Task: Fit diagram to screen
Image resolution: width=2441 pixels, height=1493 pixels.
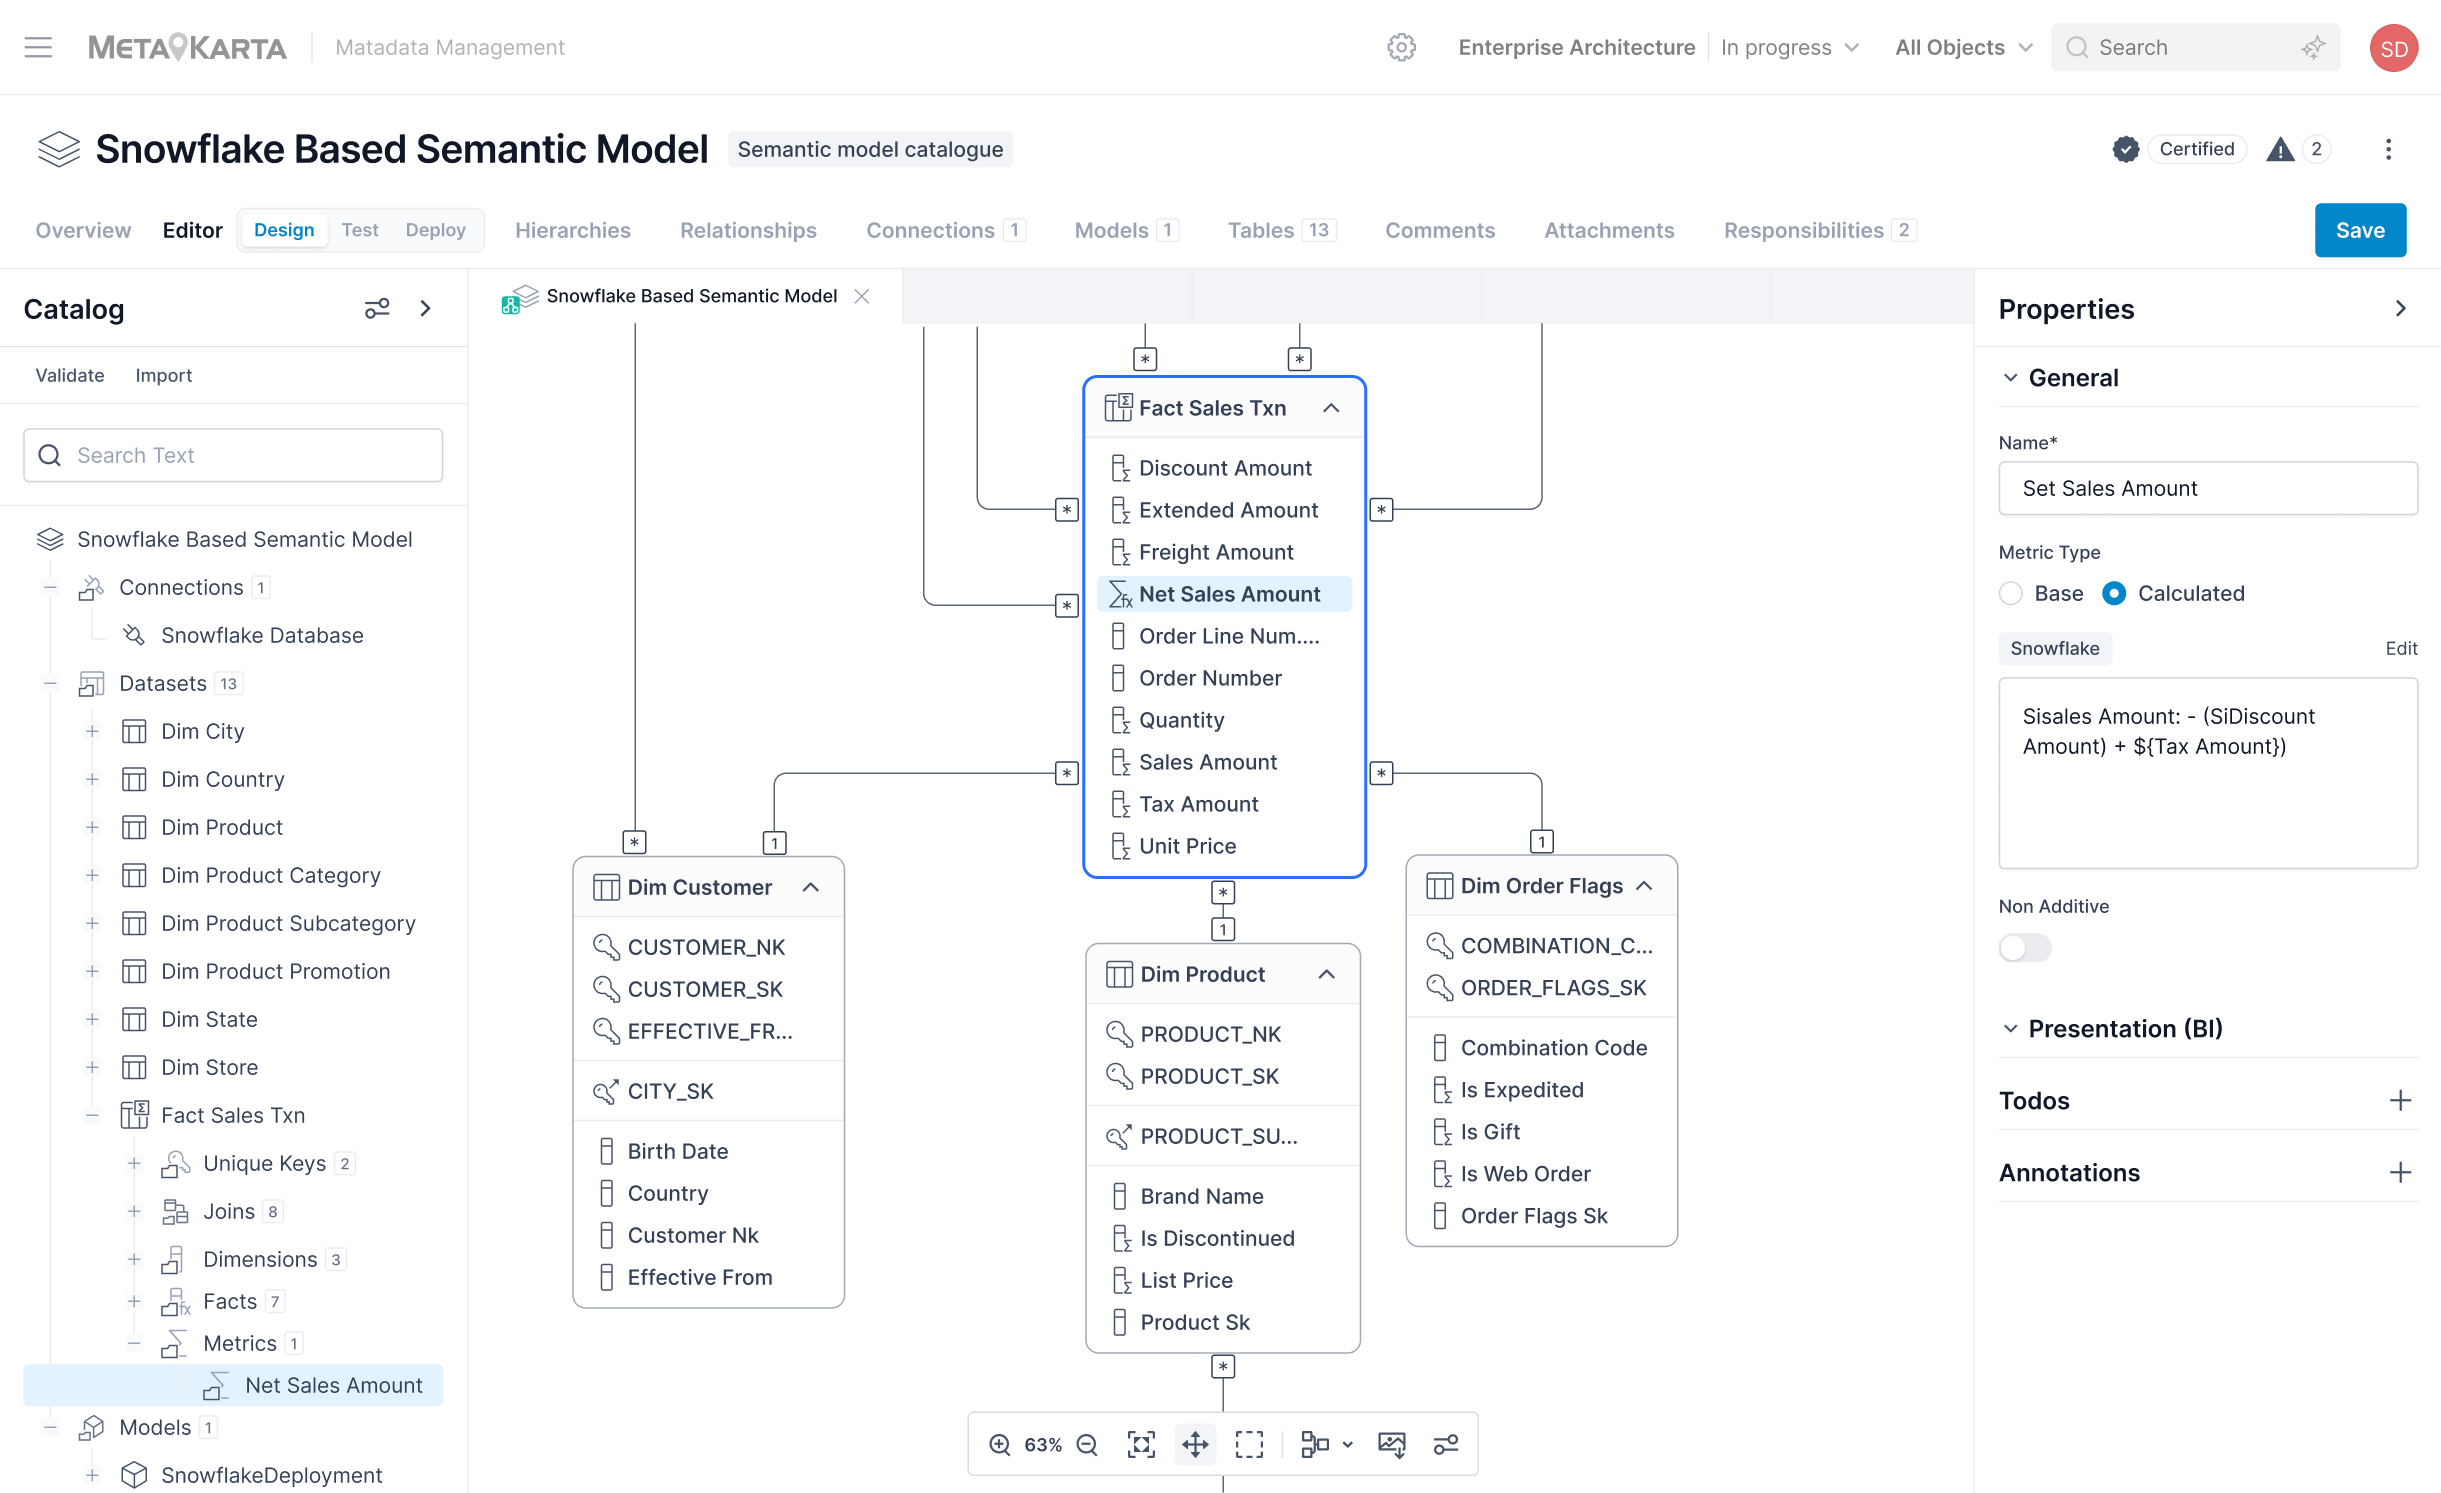Action: 1141,1444
